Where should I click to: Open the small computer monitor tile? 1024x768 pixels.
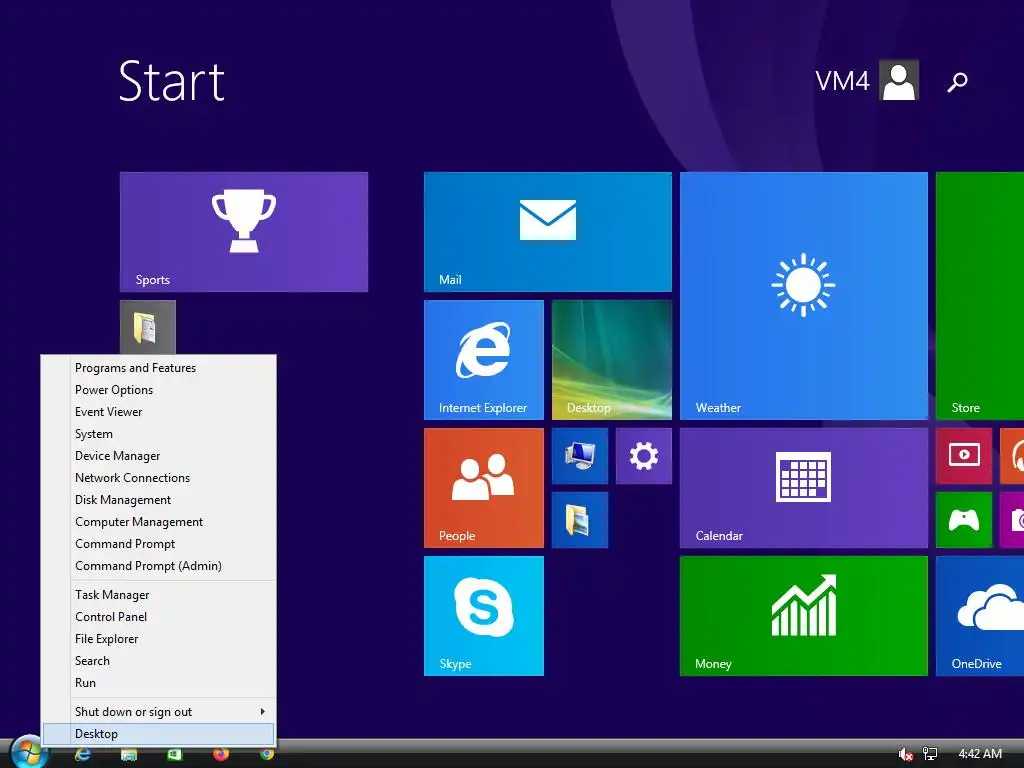click(x=579, y=456)
